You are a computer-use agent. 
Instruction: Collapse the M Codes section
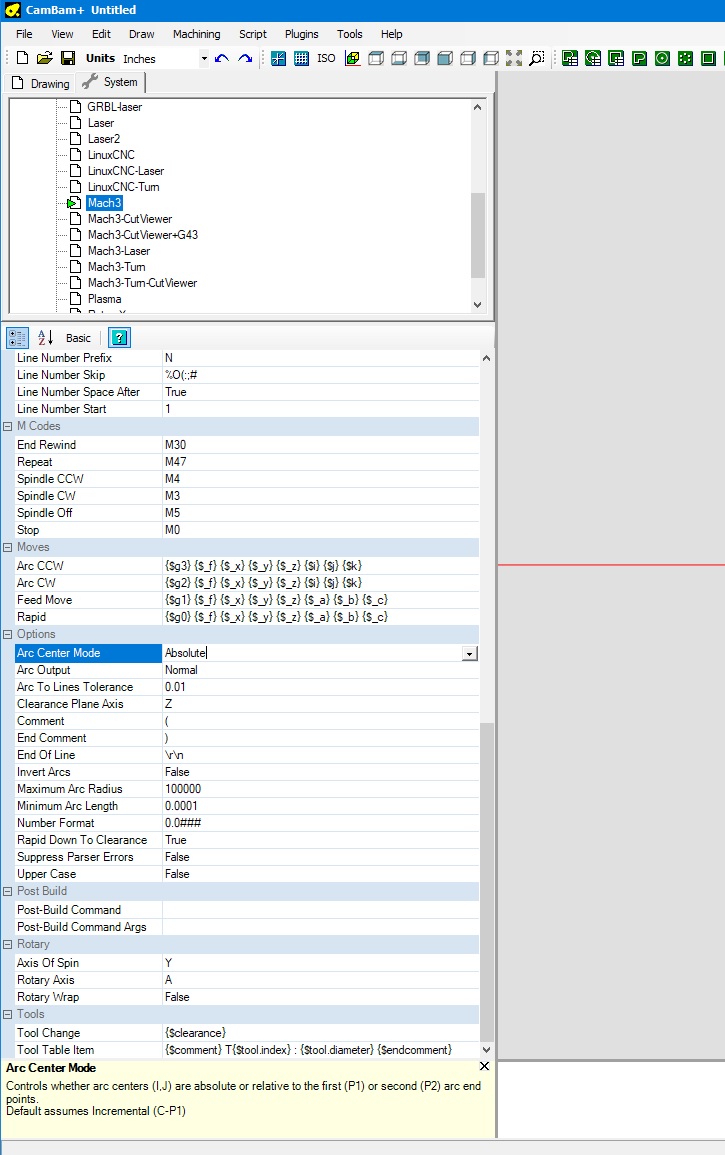[7, 426]
